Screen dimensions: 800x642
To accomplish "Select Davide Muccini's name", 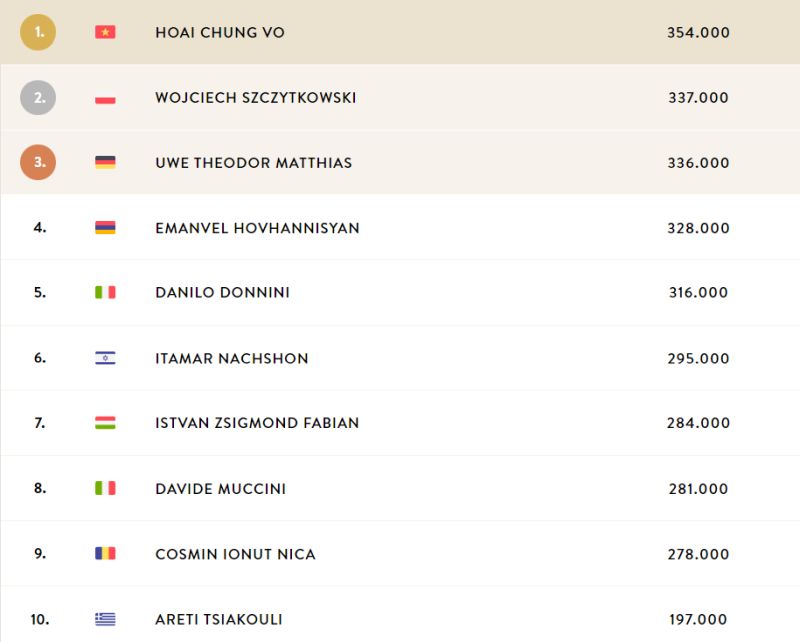I will point(220,489).
